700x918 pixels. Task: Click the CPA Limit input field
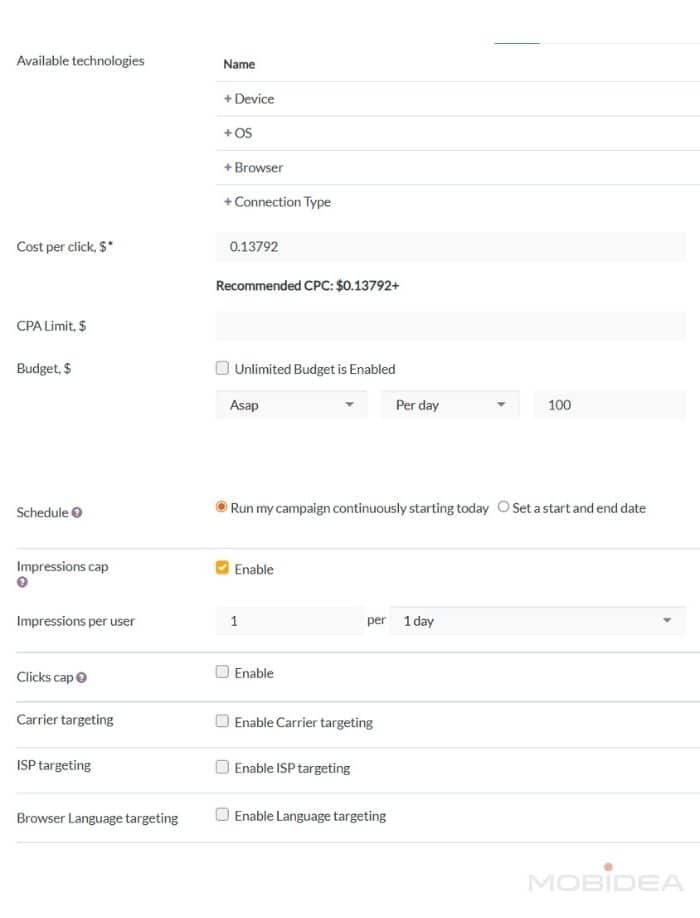click(x=450, y=326)
